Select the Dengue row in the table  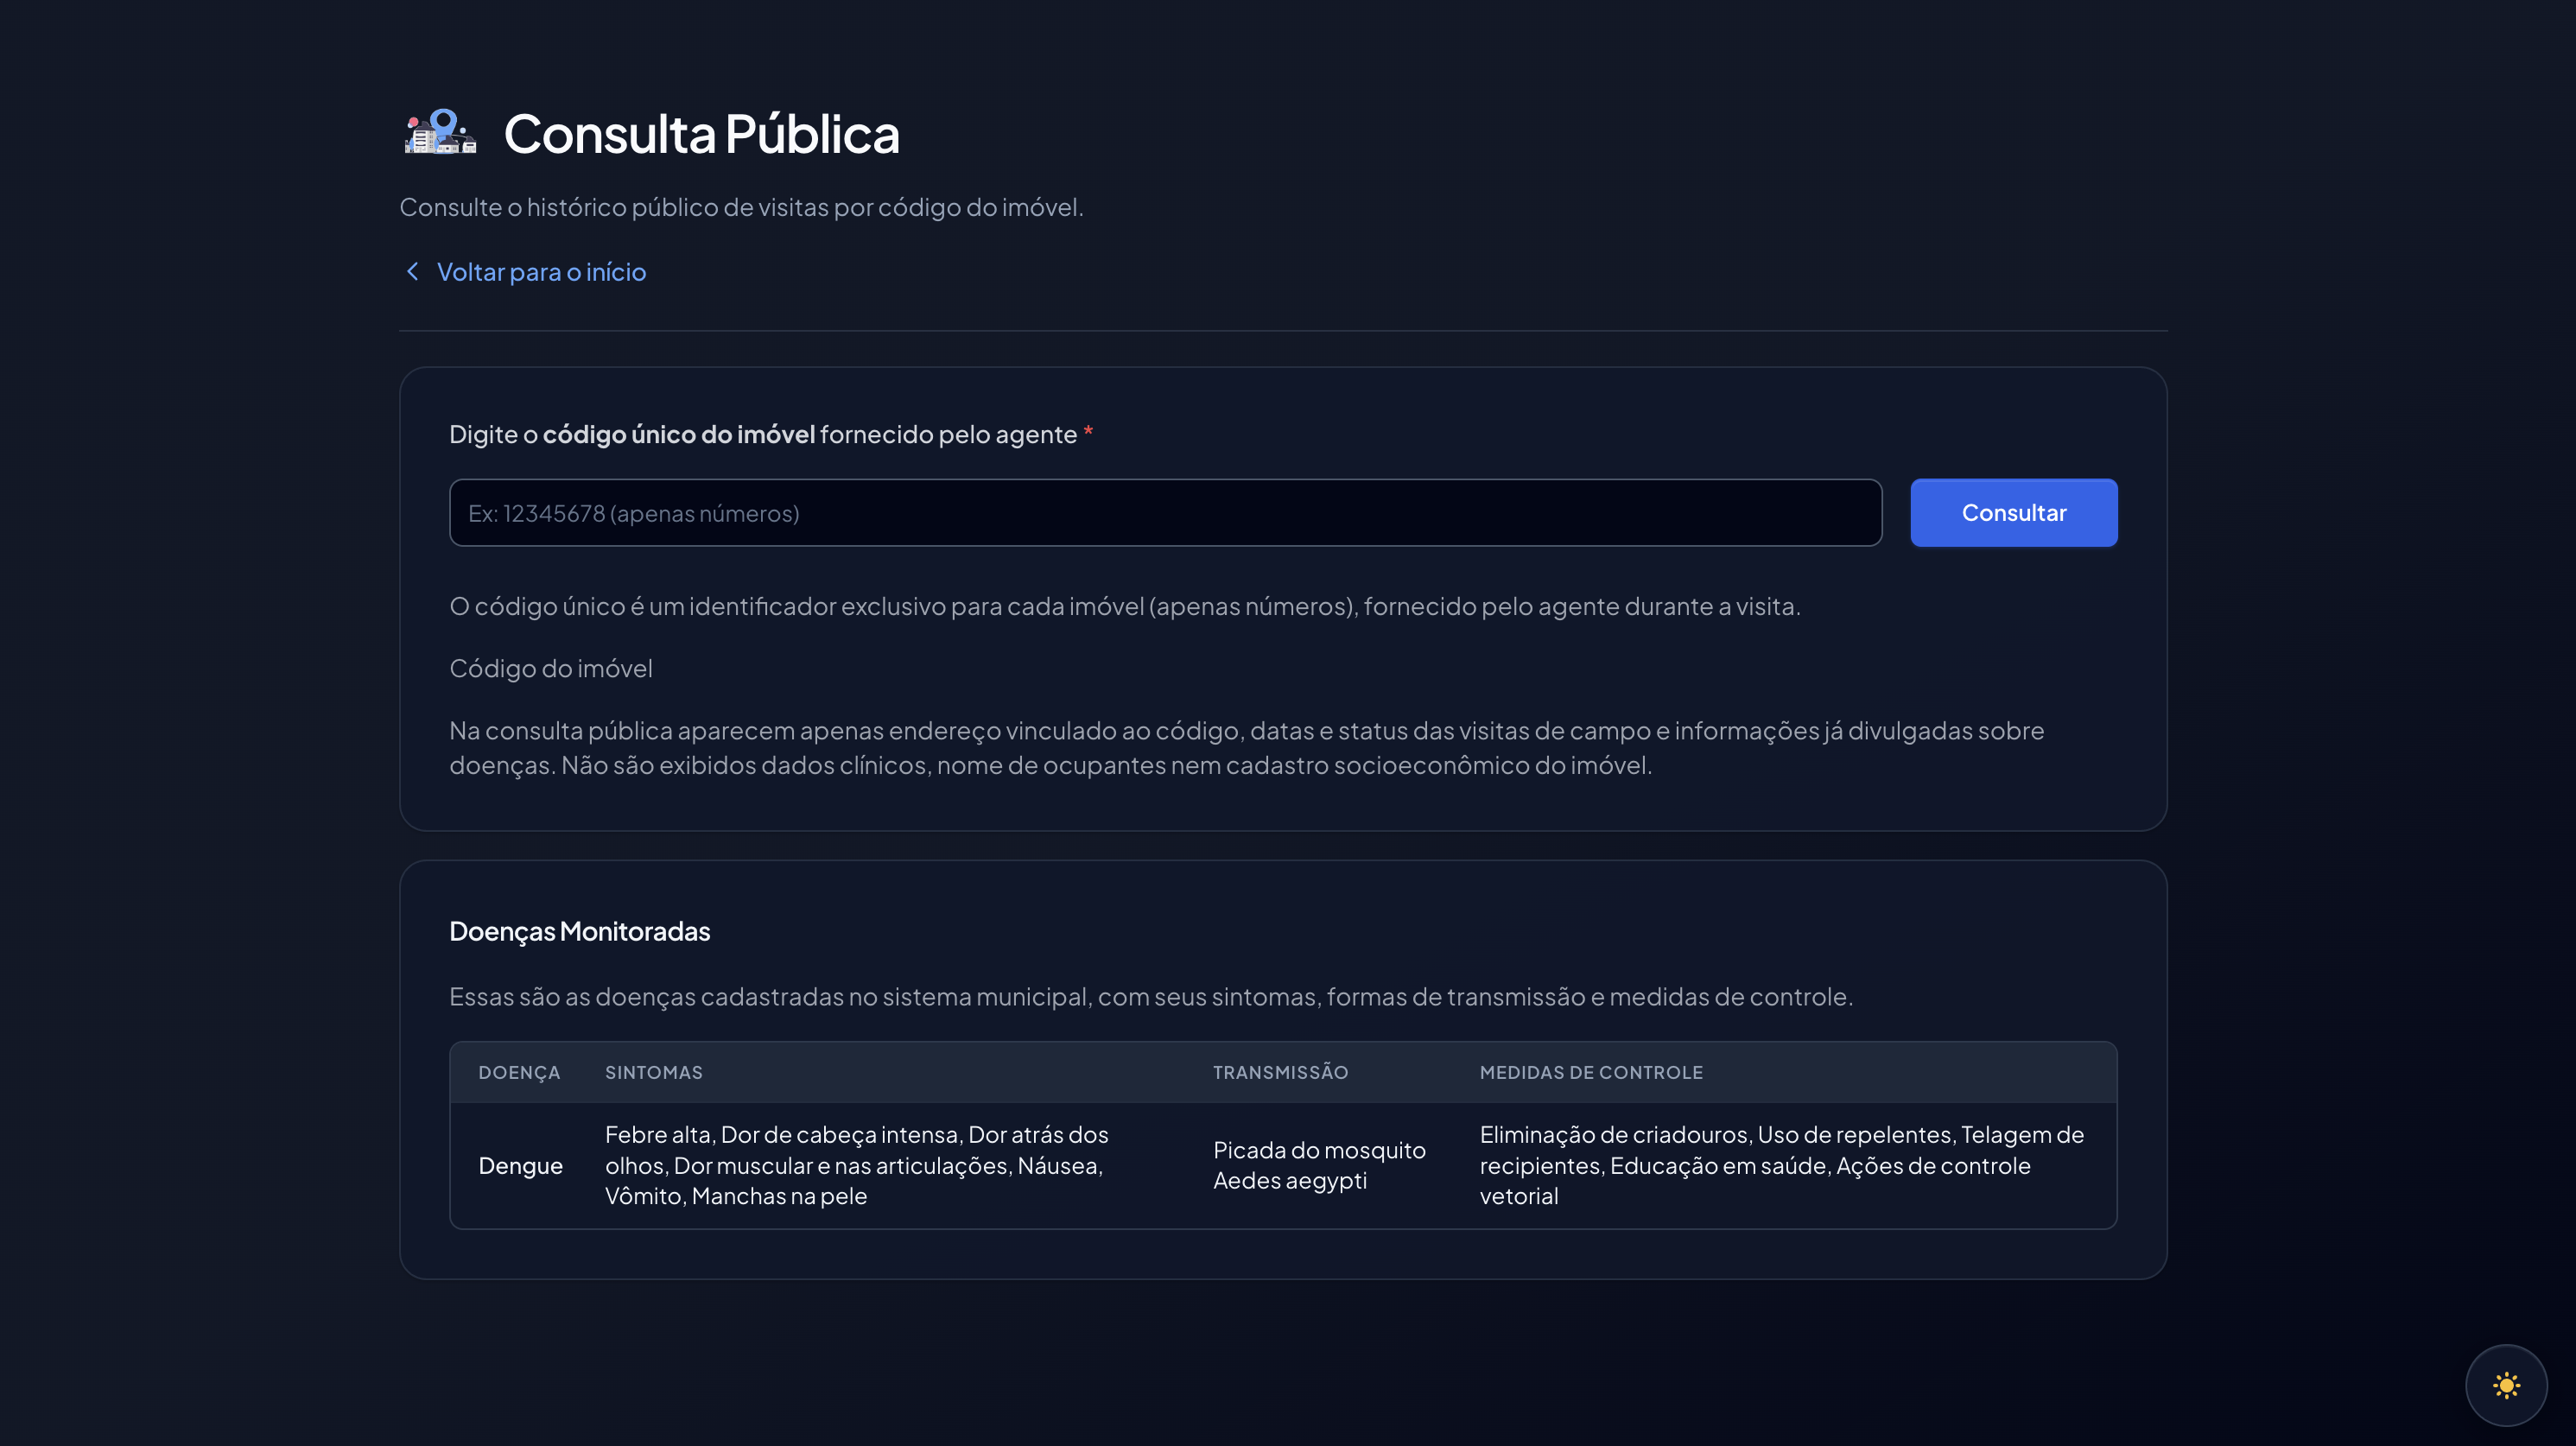coord(520,1165)
